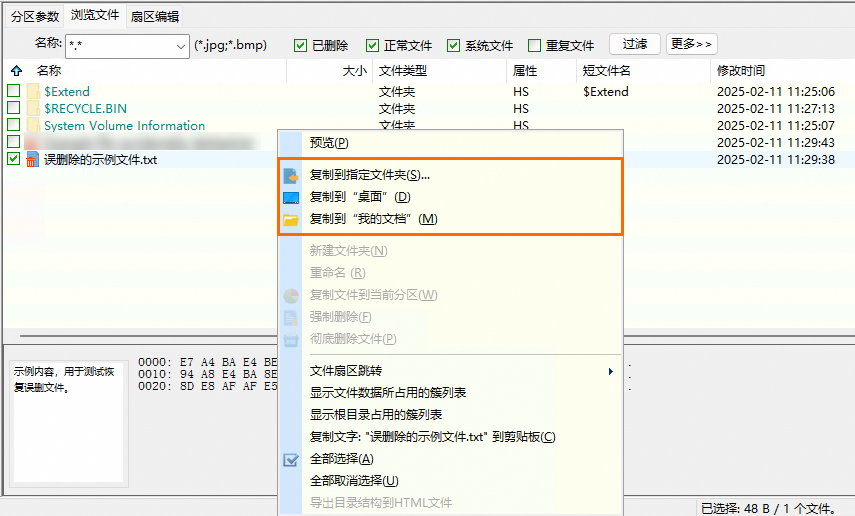Click the System Volume Information folder icon
Viewport: 855px width, 516px height.
pos(33,125)
